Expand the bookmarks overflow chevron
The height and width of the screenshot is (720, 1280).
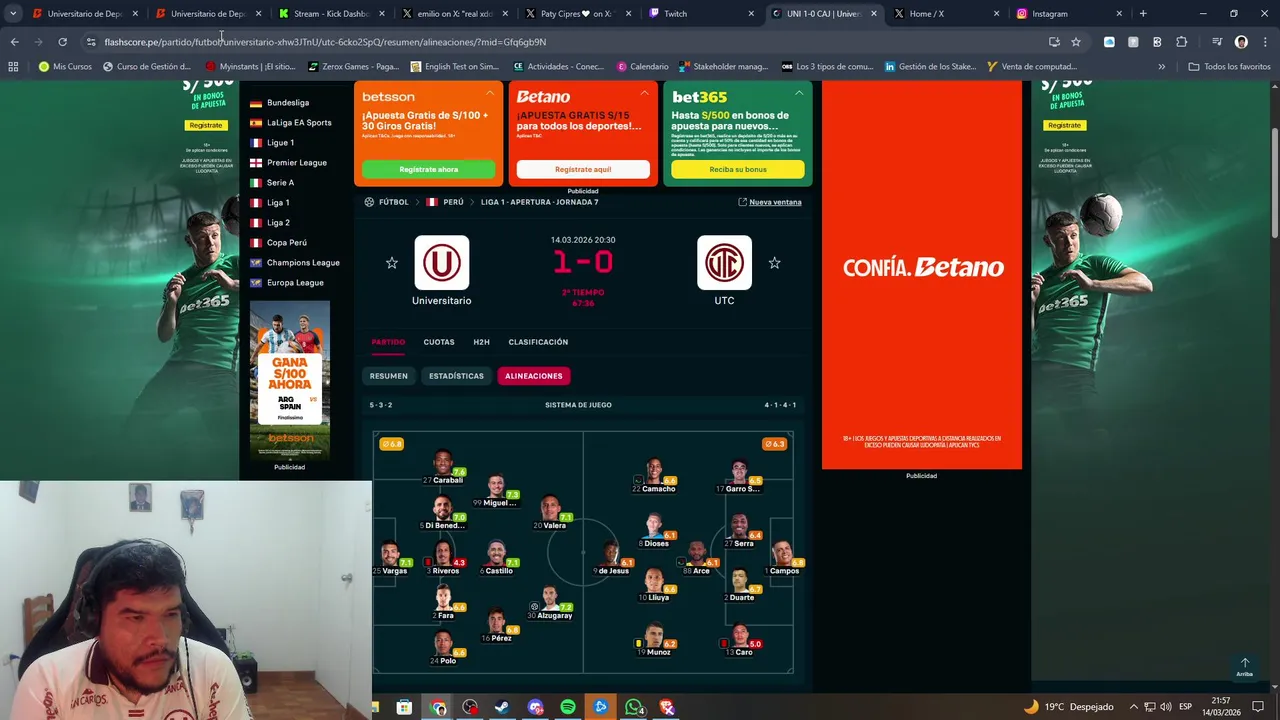point(1161,67)
